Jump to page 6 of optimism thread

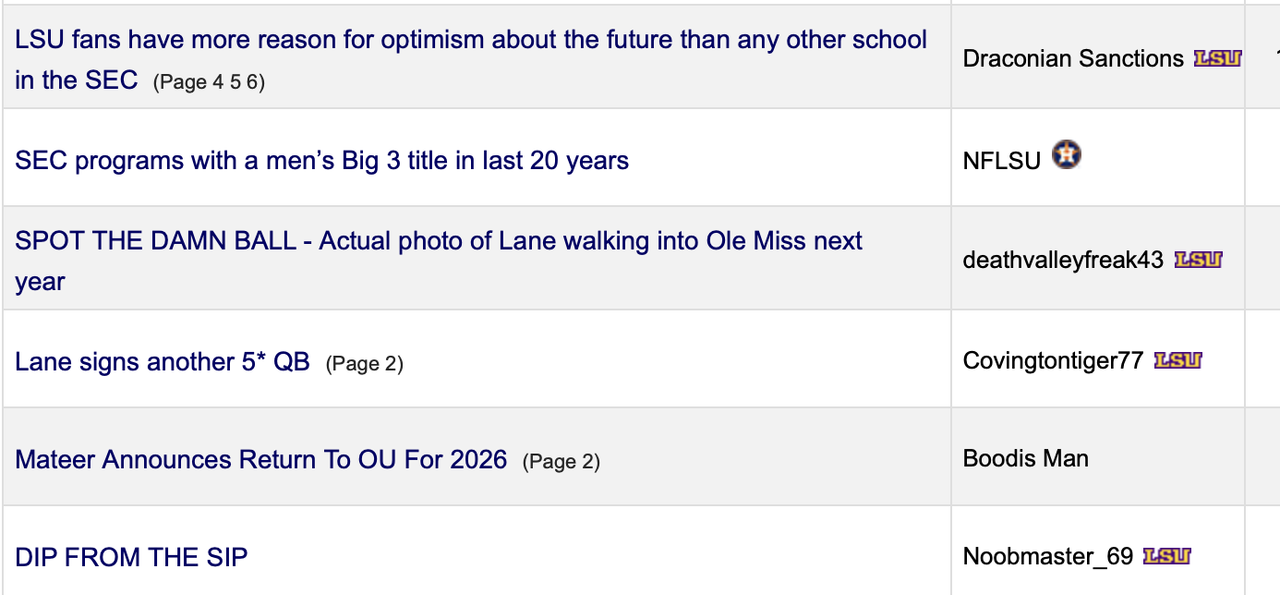point(253,83)
